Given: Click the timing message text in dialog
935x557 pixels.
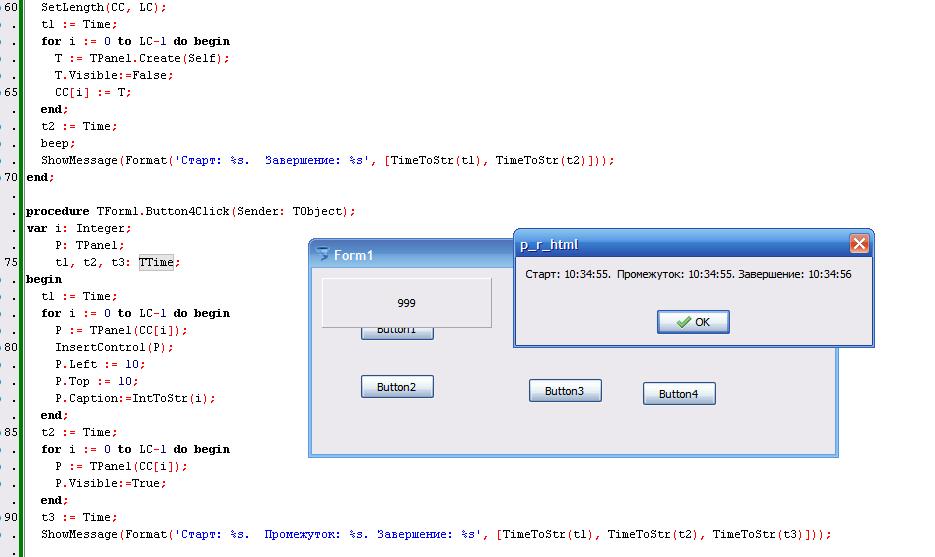Looking at the screenshot, I should 688,274.
